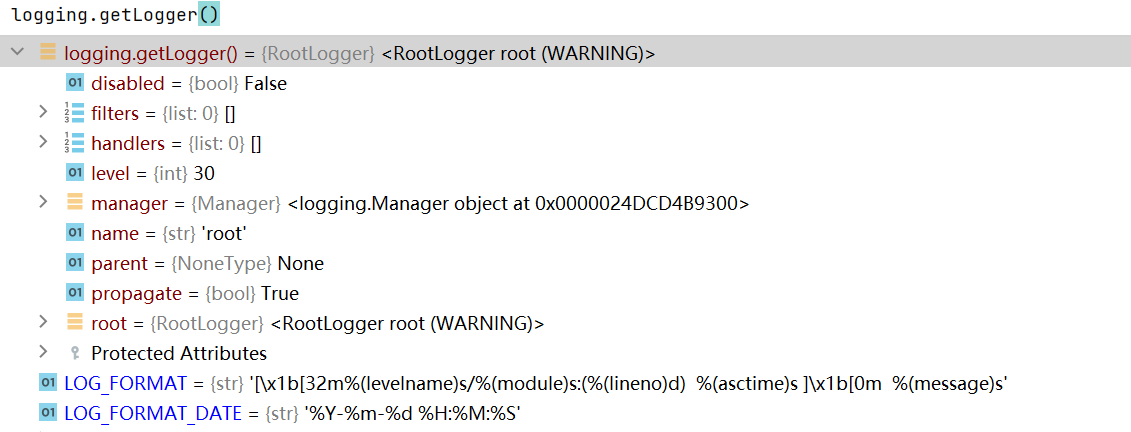Screen dimensions: 1131x432
Task: Expand Protected Attributes
Action: (43, 353)
